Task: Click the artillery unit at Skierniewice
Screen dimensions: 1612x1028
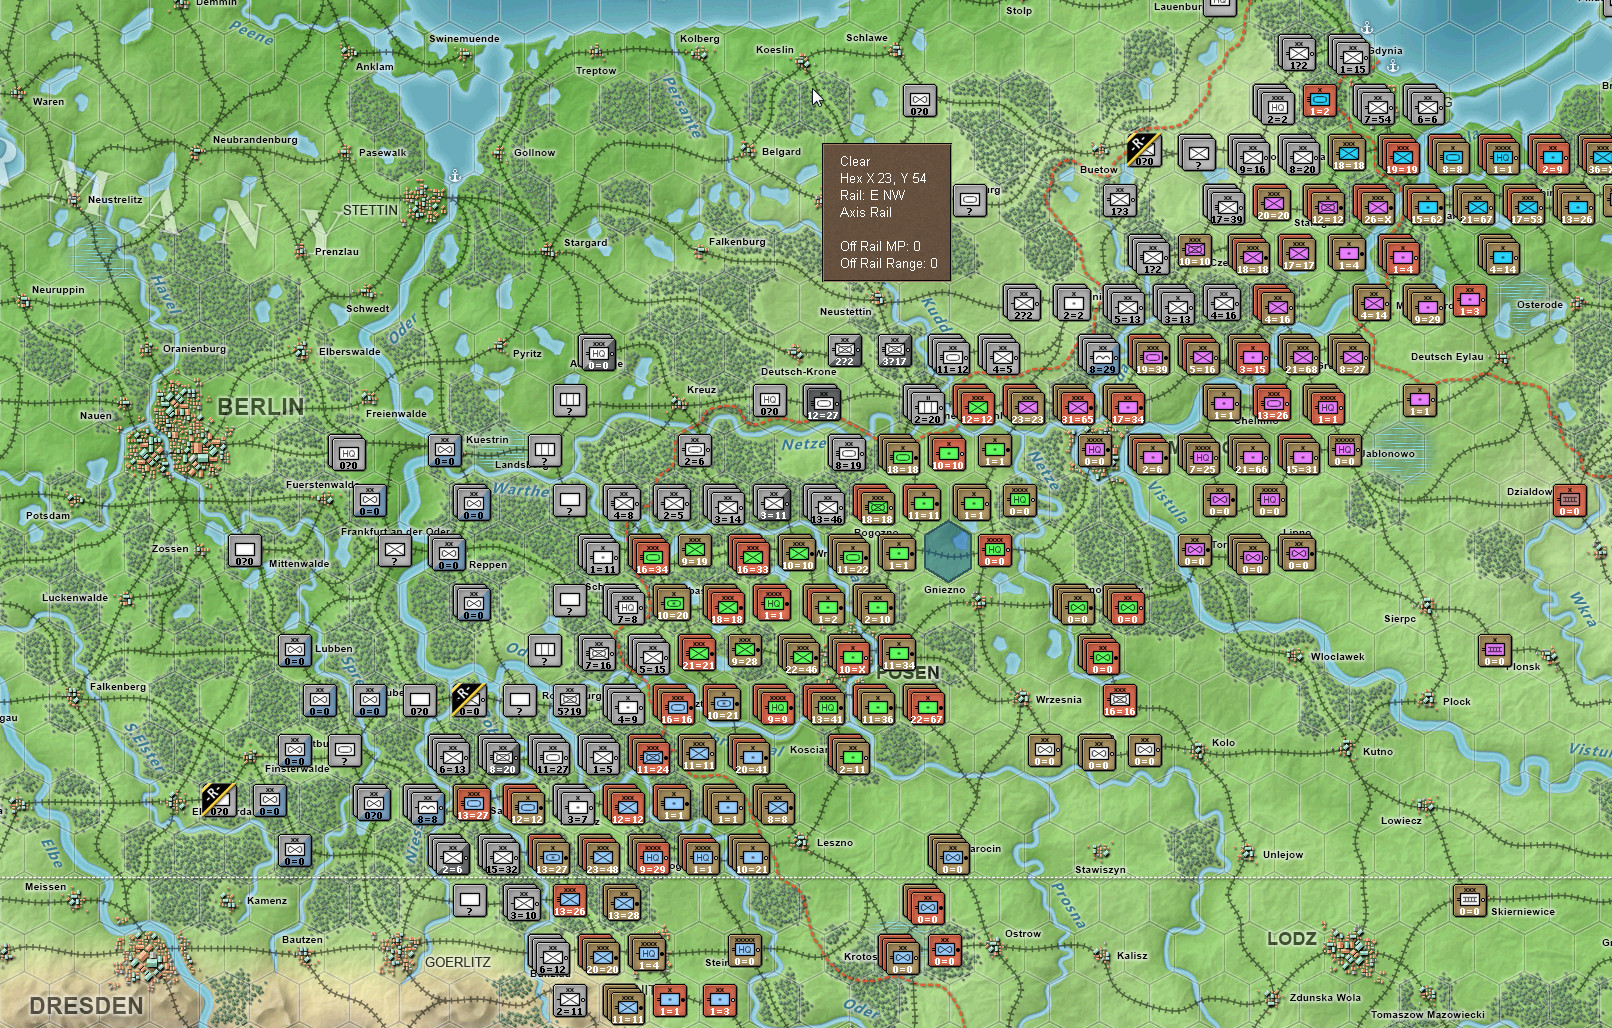Action: pyautogui.click(x=1469, y=901)
